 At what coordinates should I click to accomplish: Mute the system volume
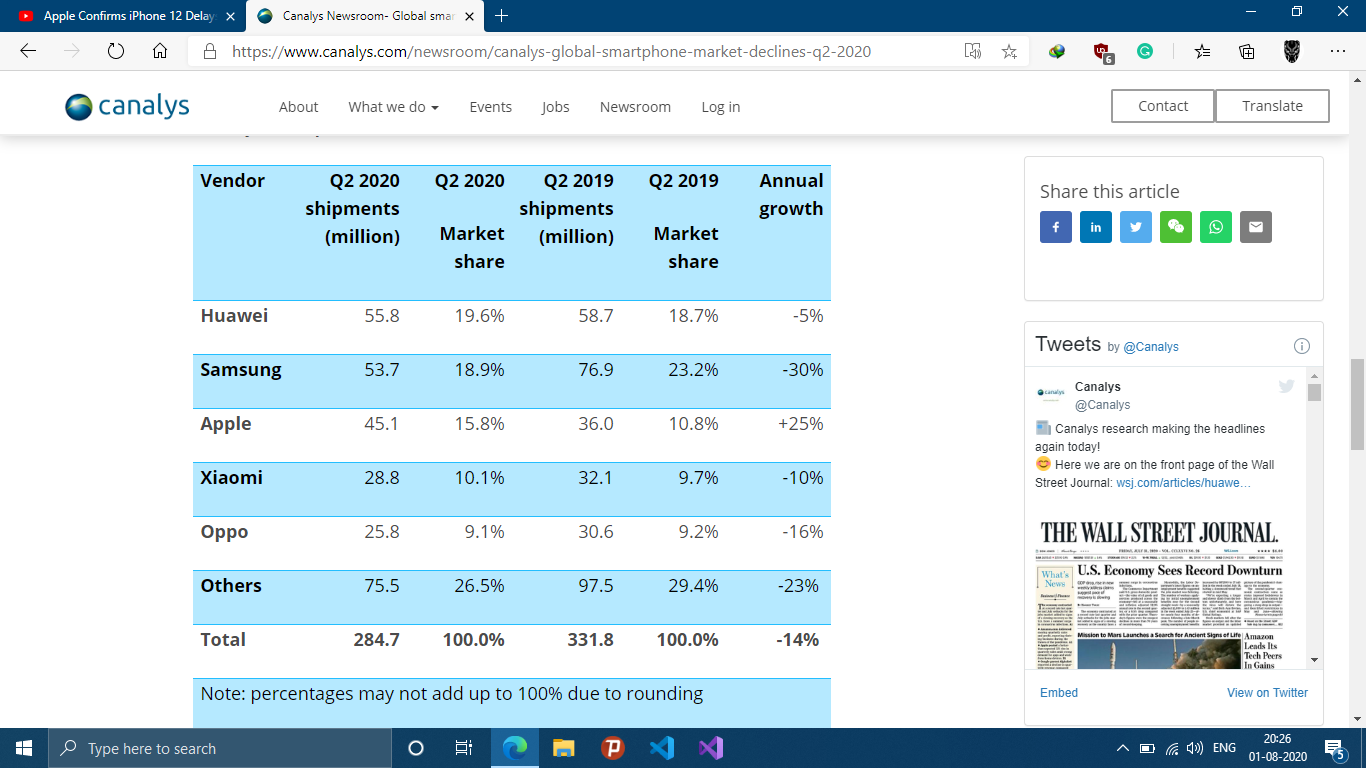(1196, 748)
